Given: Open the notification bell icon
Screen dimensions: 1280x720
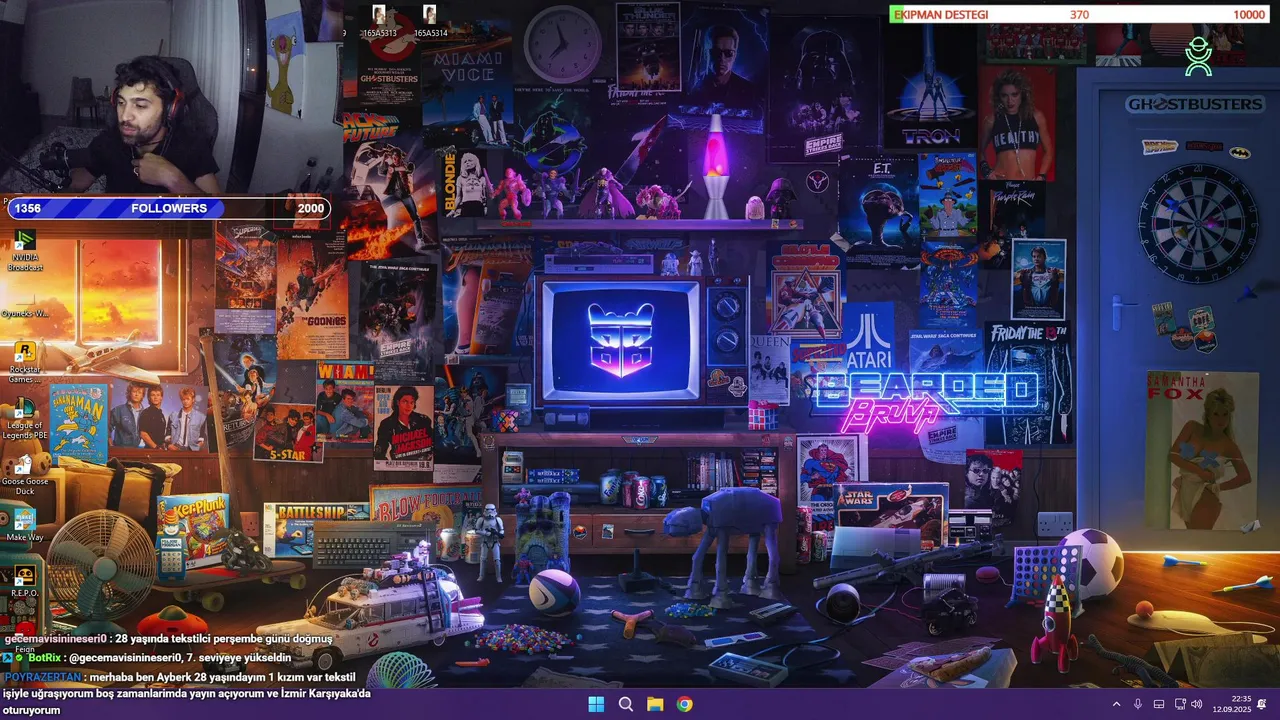Looking at the screenshot, I should point(1262,704).
